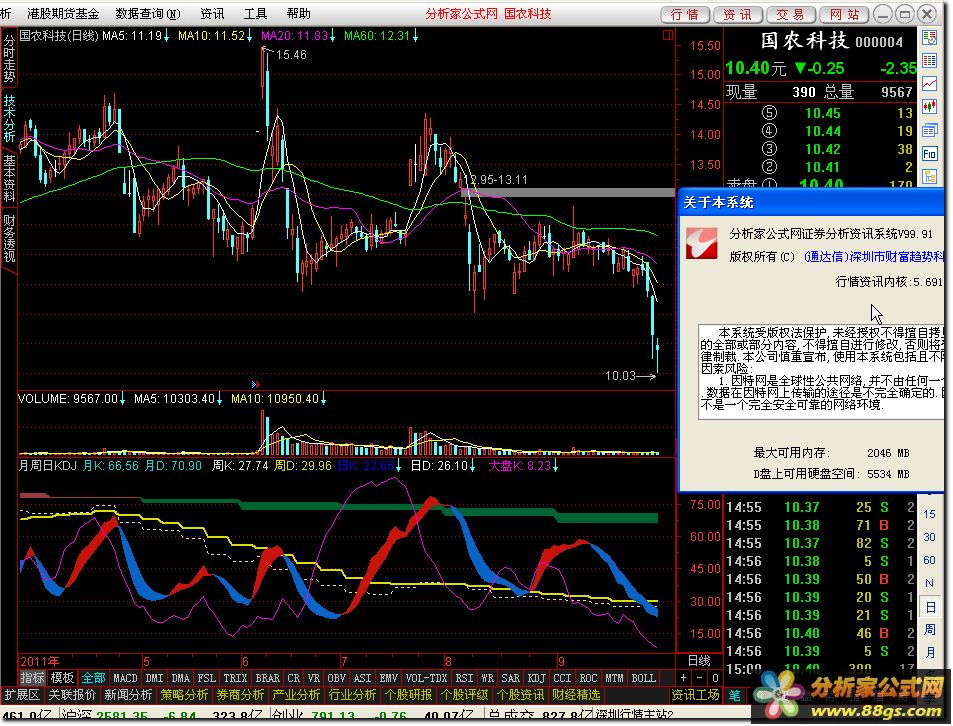
Task: Click the red logo icon in About dialog
Action: tap(701, 243)
